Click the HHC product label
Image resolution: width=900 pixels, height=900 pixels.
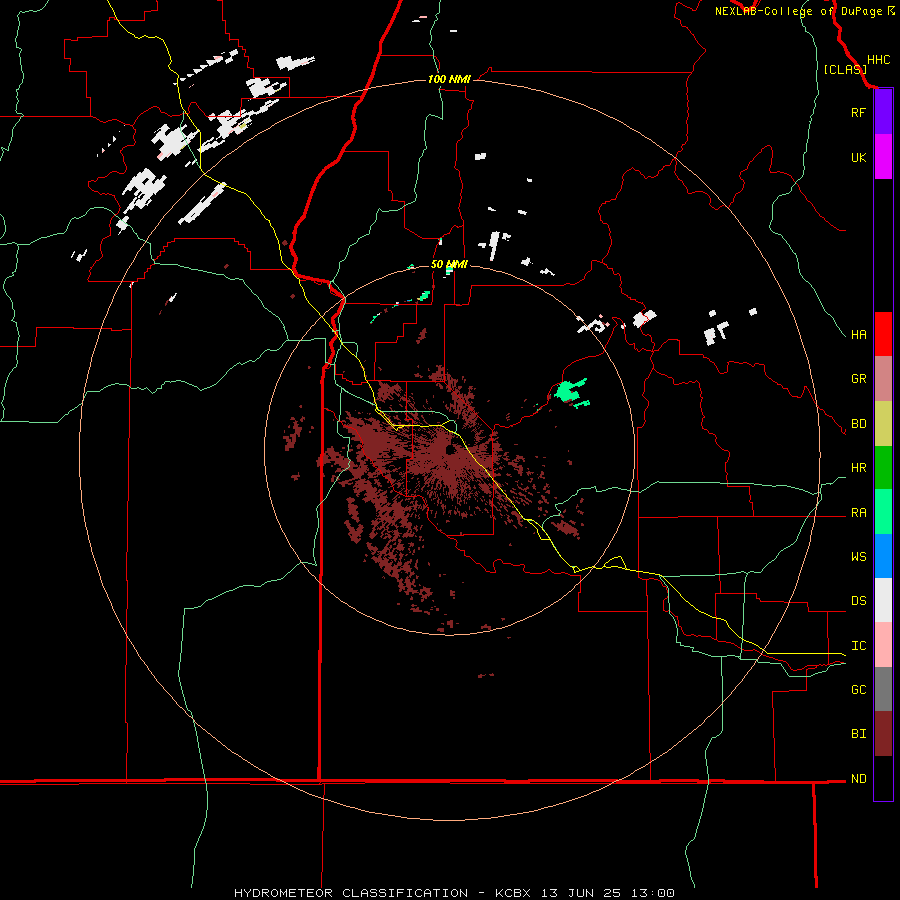point(878,60)
